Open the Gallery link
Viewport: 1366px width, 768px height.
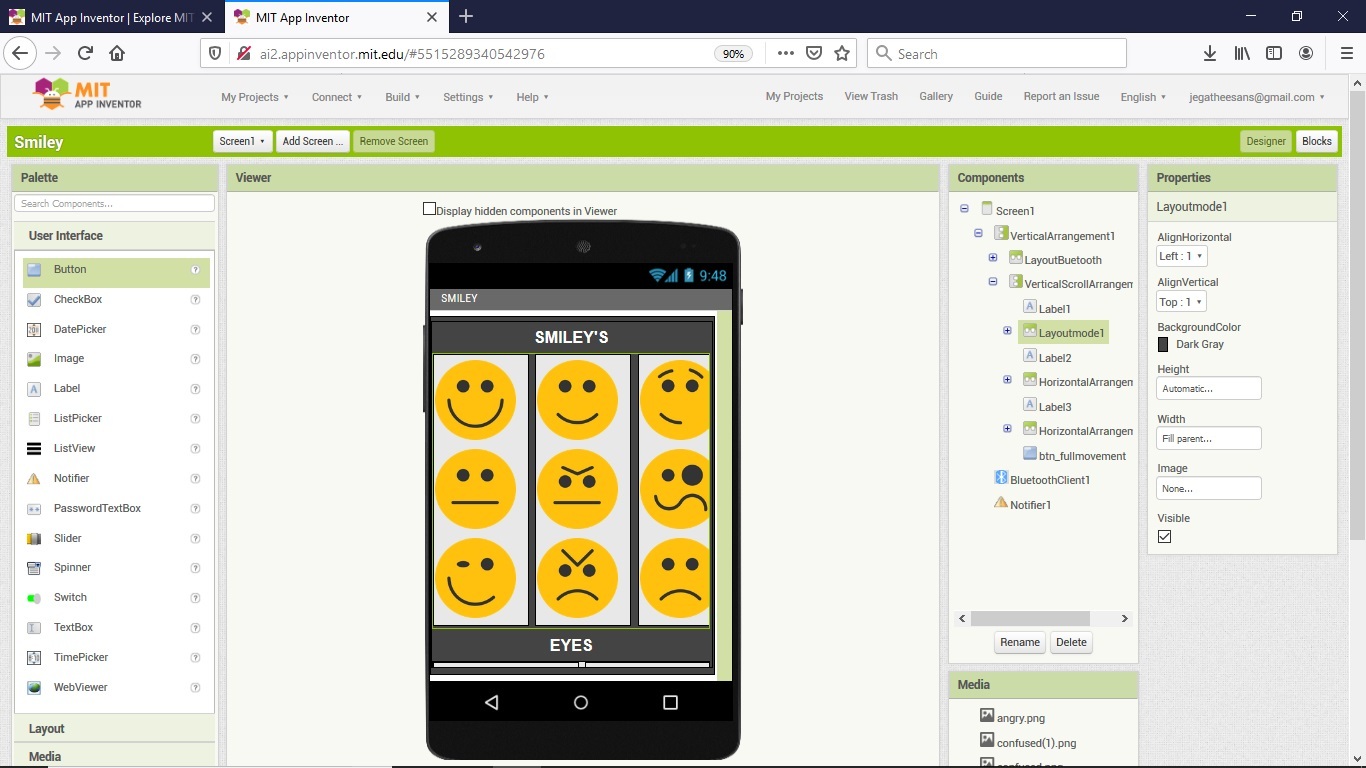coord(936,96)
